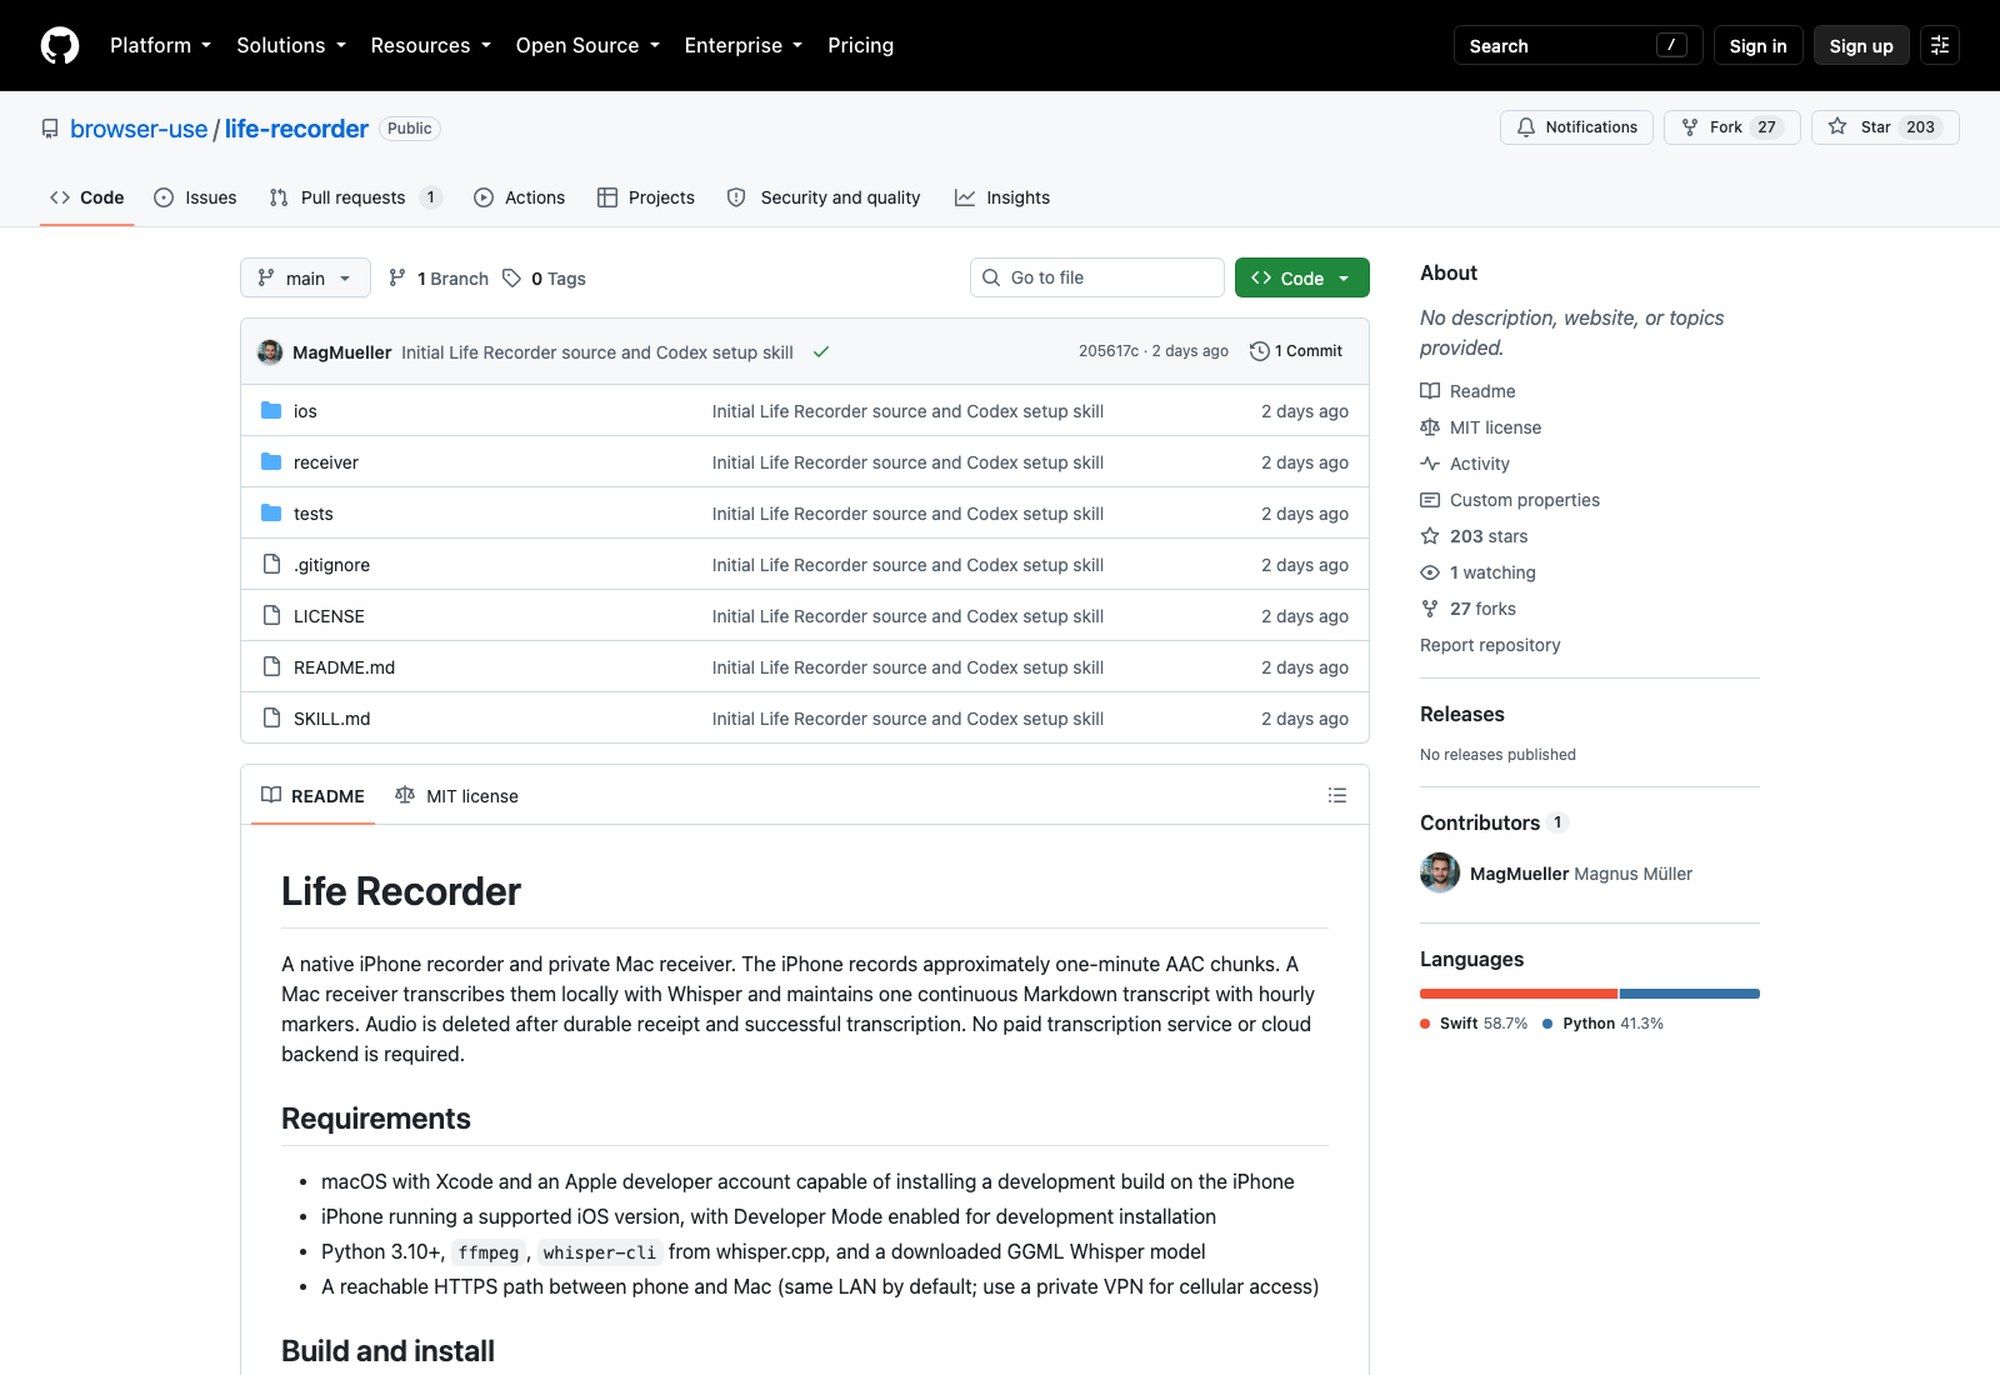Switch to the Issues tab
Screen dimensions: 2000x1375
195,198
